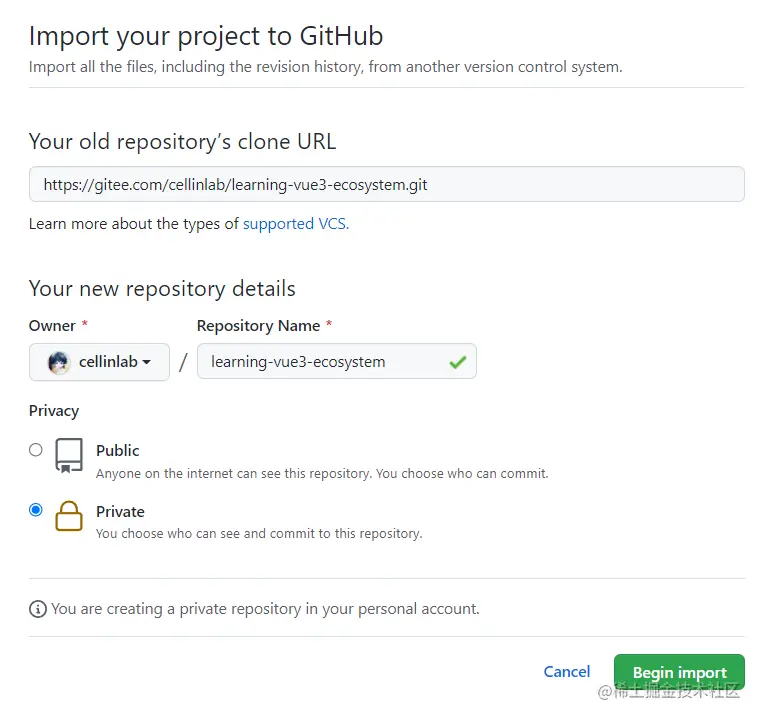This screenshot has height=720, width=760.
Task: Click the 'Import your project to GitHub' heading
Action: click(206, 36)
